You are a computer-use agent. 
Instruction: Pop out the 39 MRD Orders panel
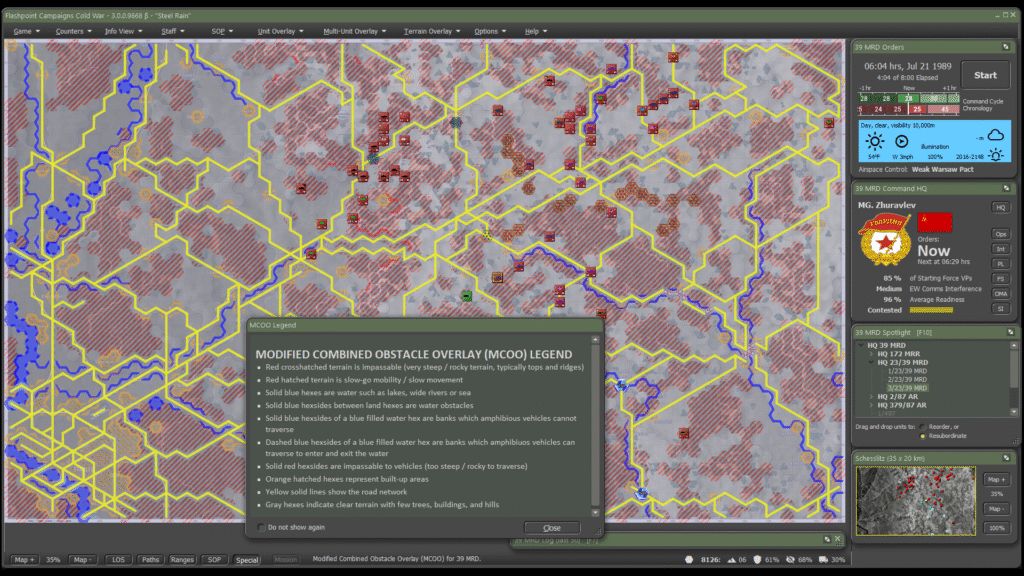(x=1006, y=46)
